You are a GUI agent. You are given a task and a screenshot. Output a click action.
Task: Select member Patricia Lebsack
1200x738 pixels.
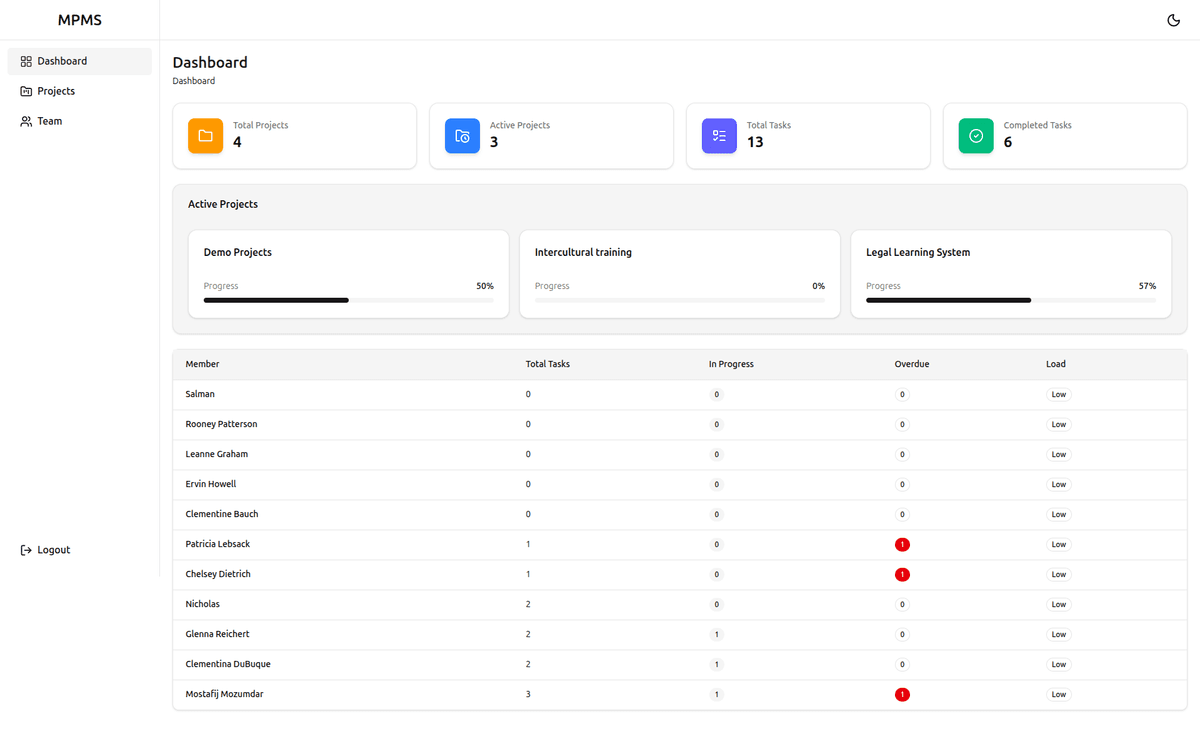(x=218, y=544)
